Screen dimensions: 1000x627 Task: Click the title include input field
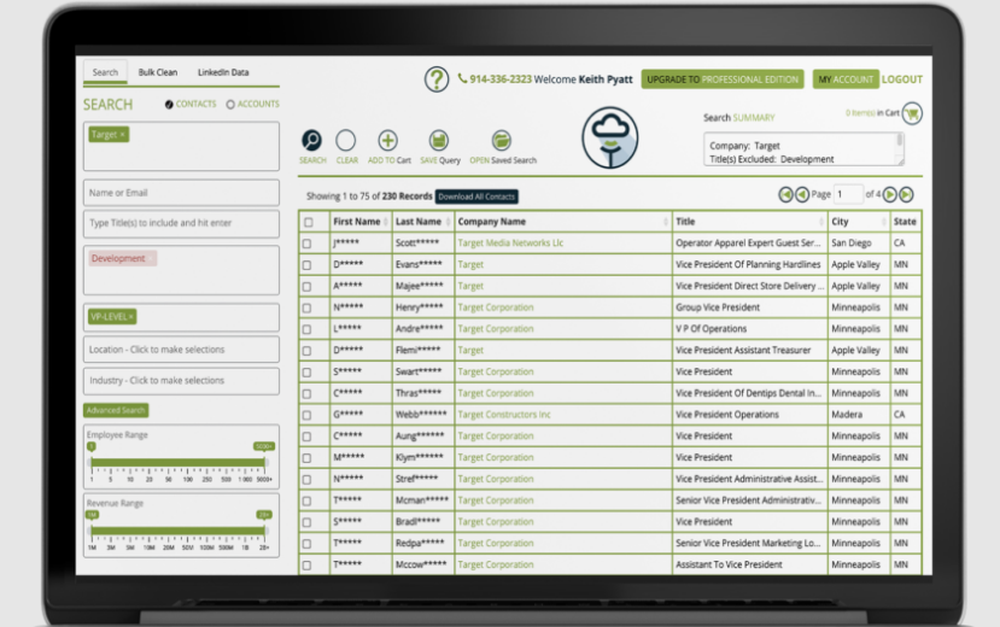coord(181,223)
